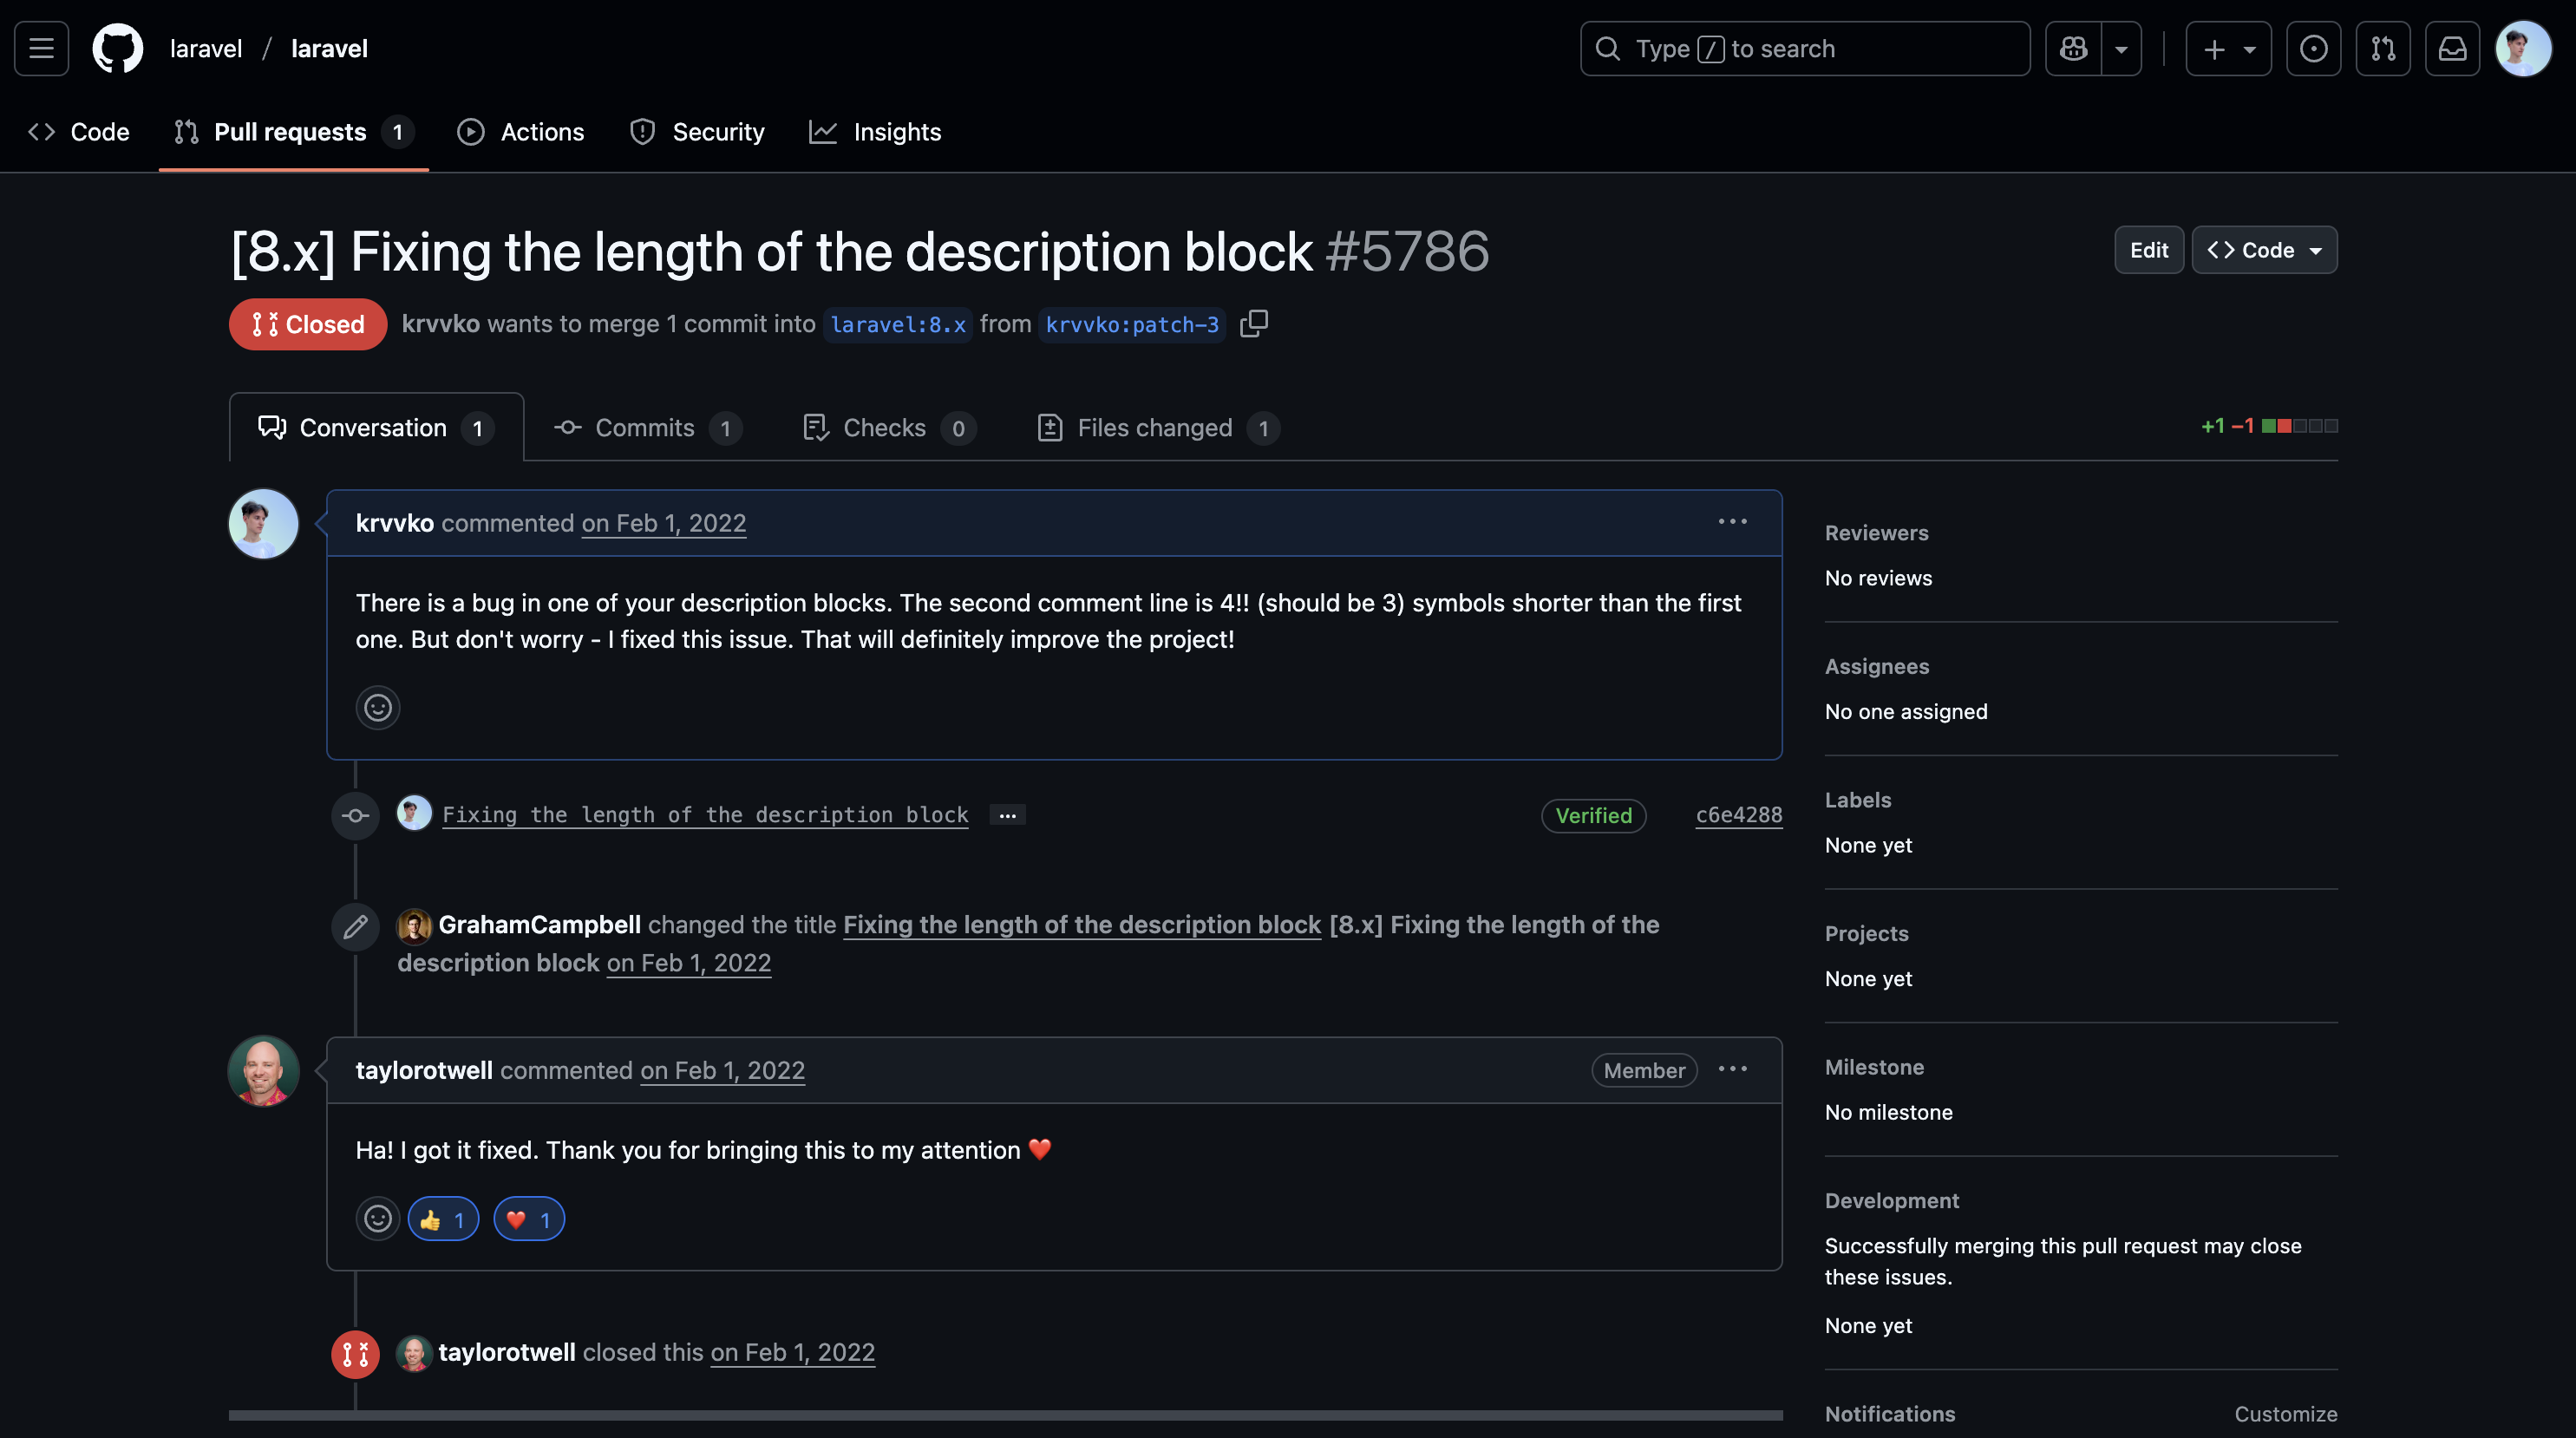The width and height of the screenshot is (2576, 1438).
Task: Switch to the Commits tab
Action: click(x=647, y=428)
